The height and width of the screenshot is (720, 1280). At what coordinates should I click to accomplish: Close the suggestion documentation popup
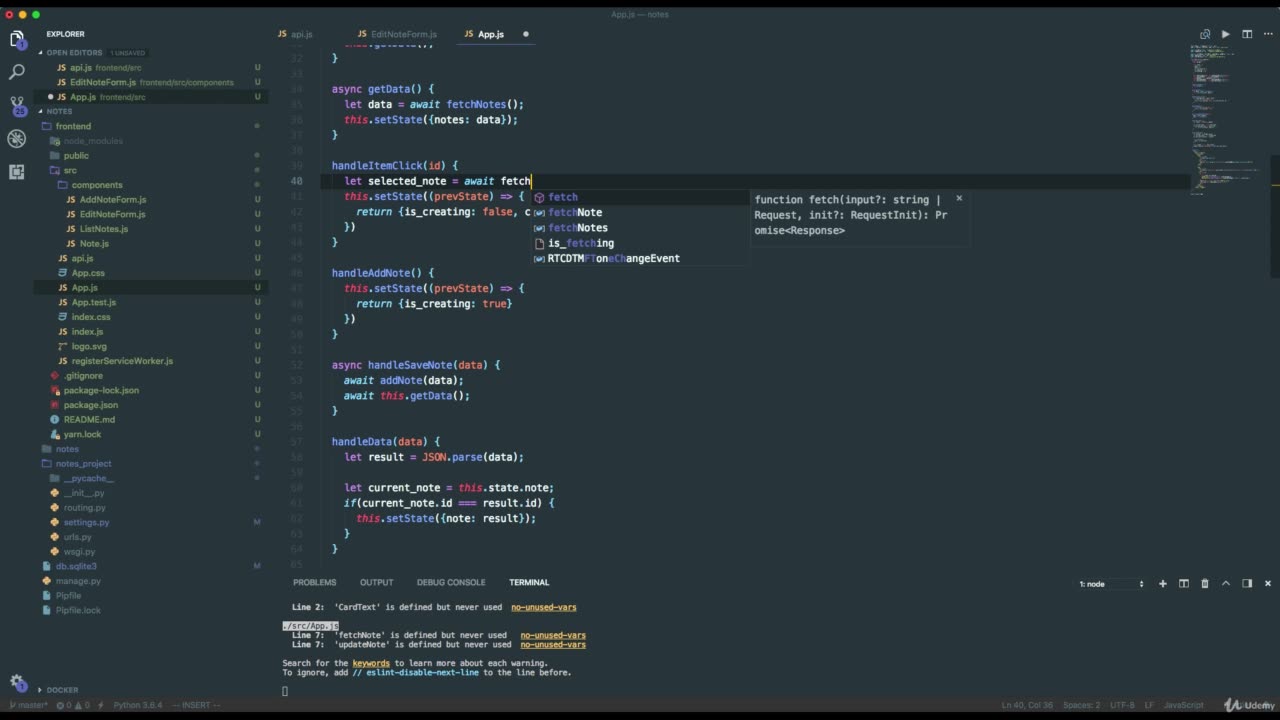pos(959,198)
